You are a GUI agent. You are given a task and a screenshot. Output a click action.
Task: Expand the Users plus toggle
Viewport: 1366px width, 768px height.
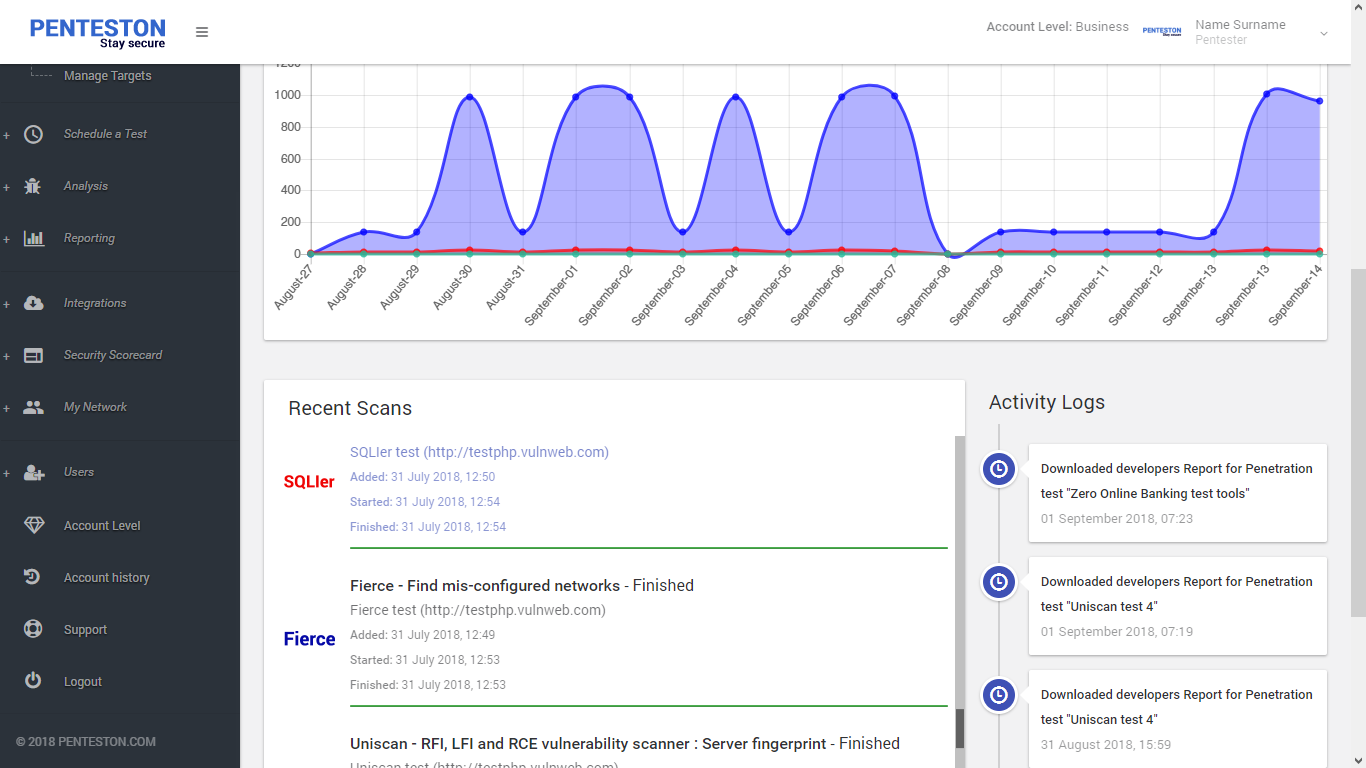pyautogui.click(x=6, y=473)
